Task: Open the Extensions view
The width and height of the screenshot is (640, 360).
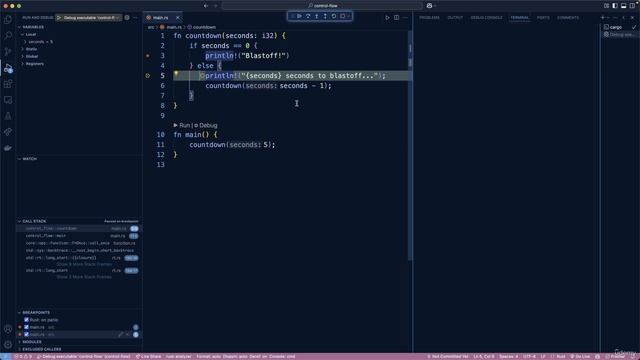Action: click(8, 84)
